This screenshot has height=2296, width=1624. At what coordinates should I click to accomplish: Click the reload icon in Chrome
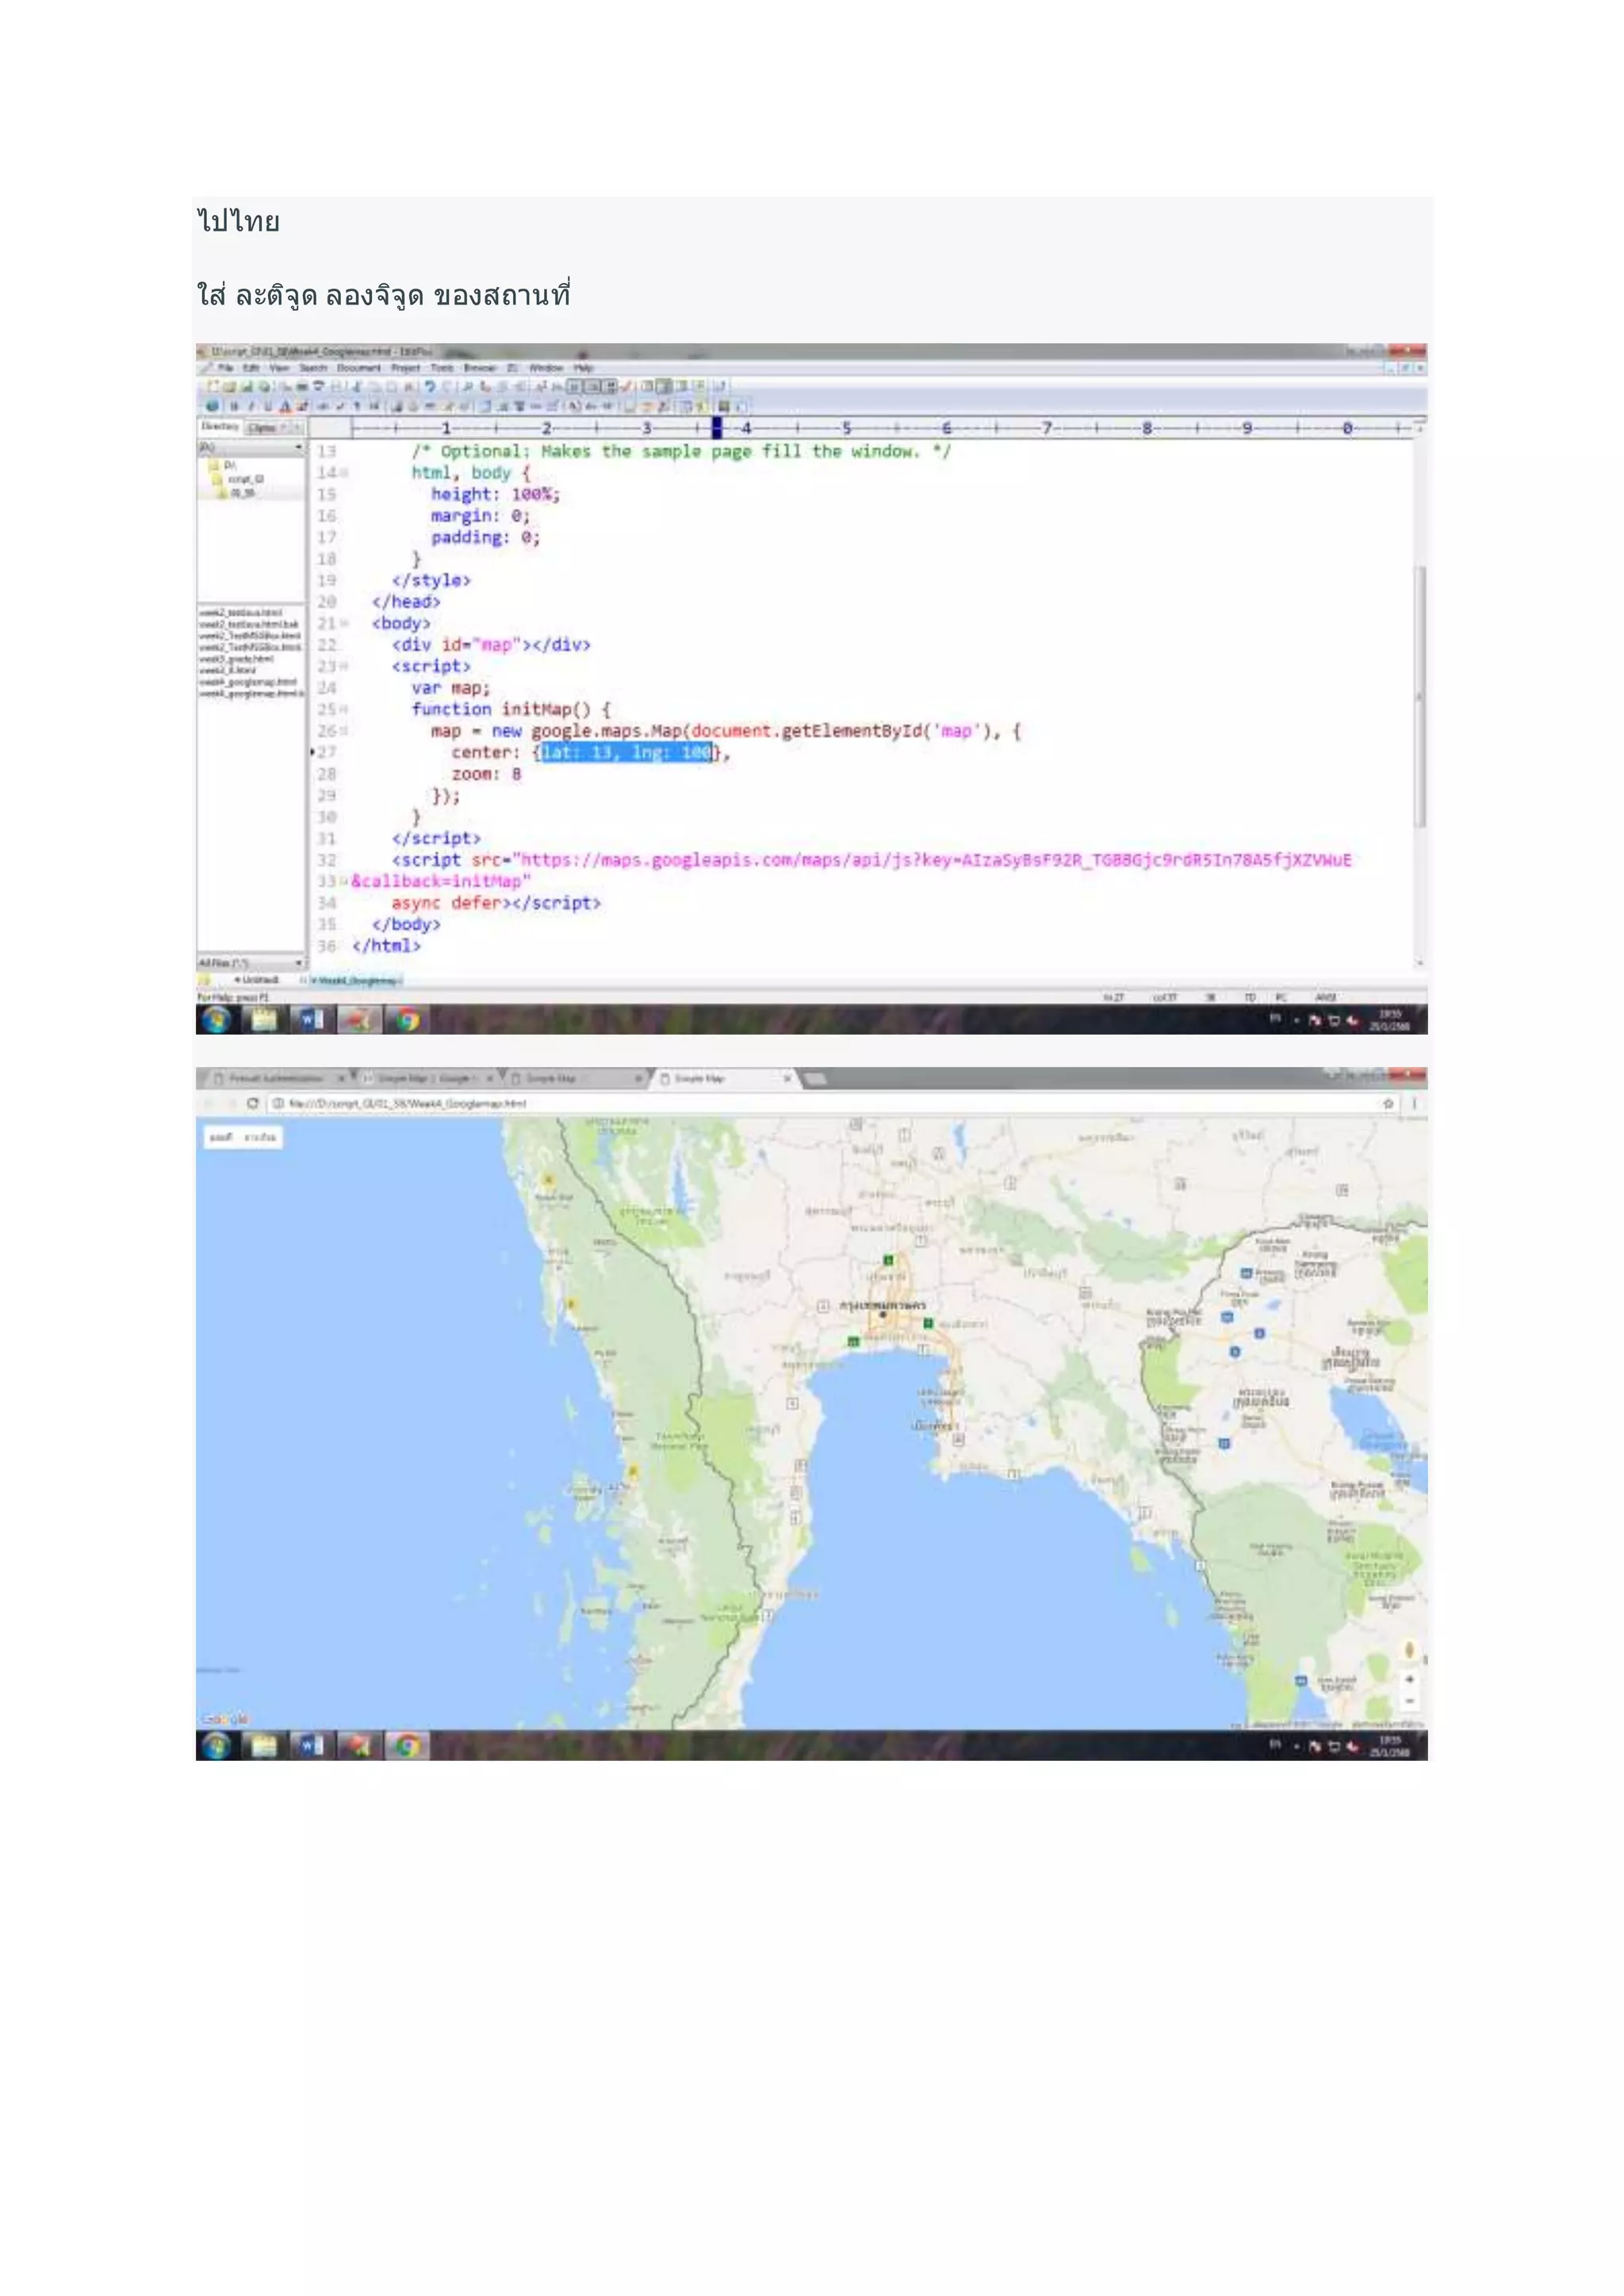tap(253, 1103)
